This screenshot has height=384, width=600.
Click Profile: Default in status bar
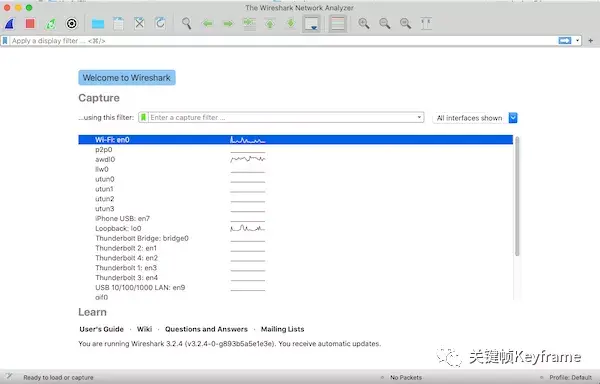coord(571,377)
